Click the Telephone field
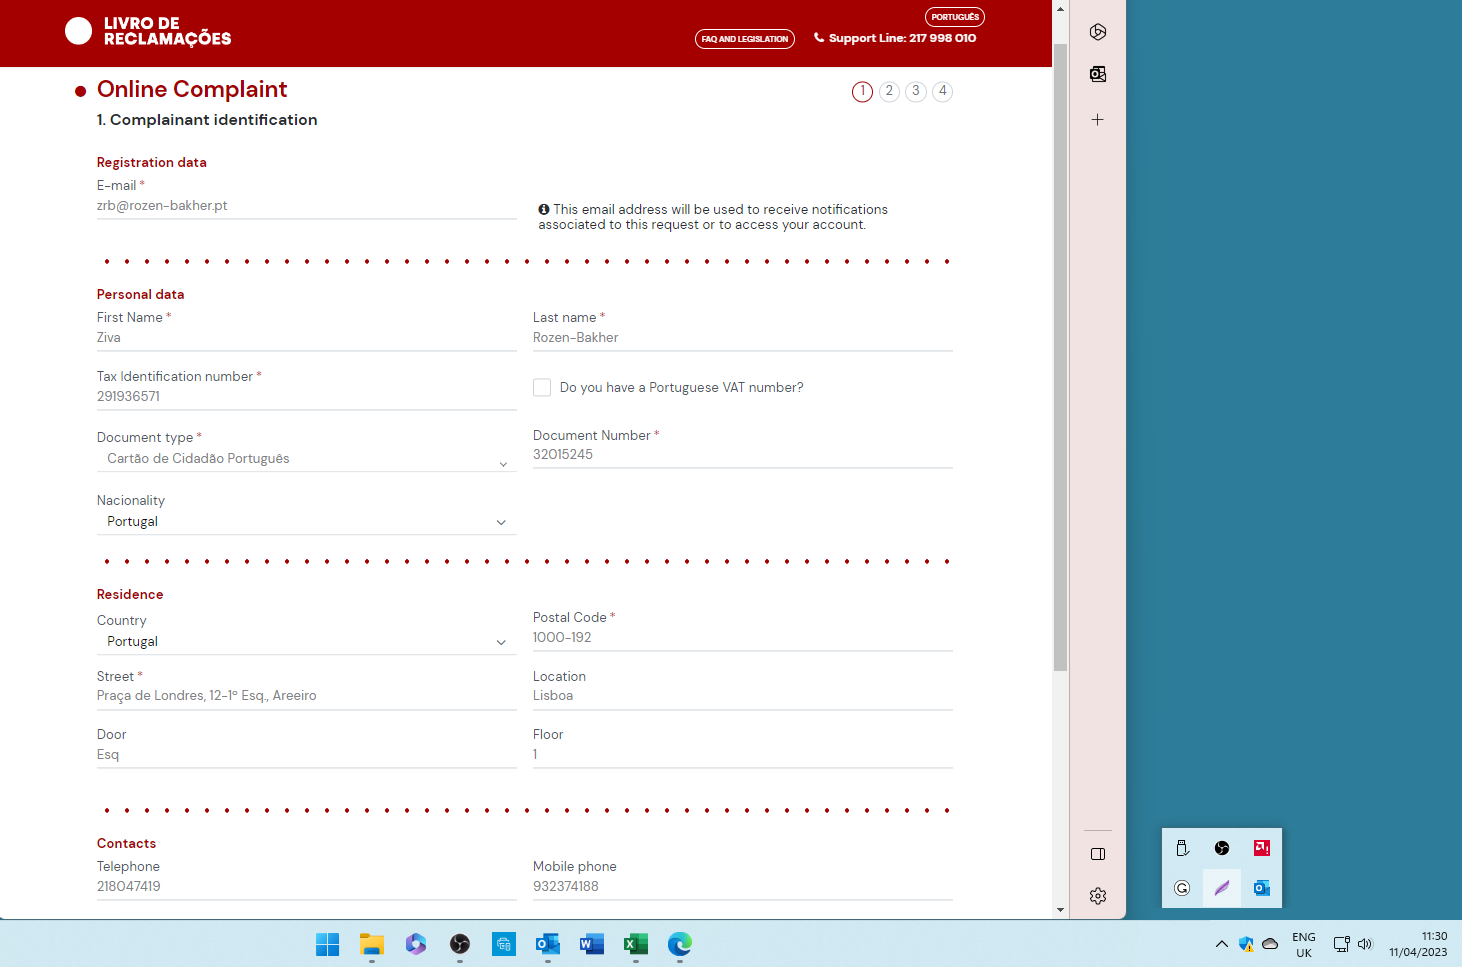The image size is (1462, 967). [x=307, y=887]
